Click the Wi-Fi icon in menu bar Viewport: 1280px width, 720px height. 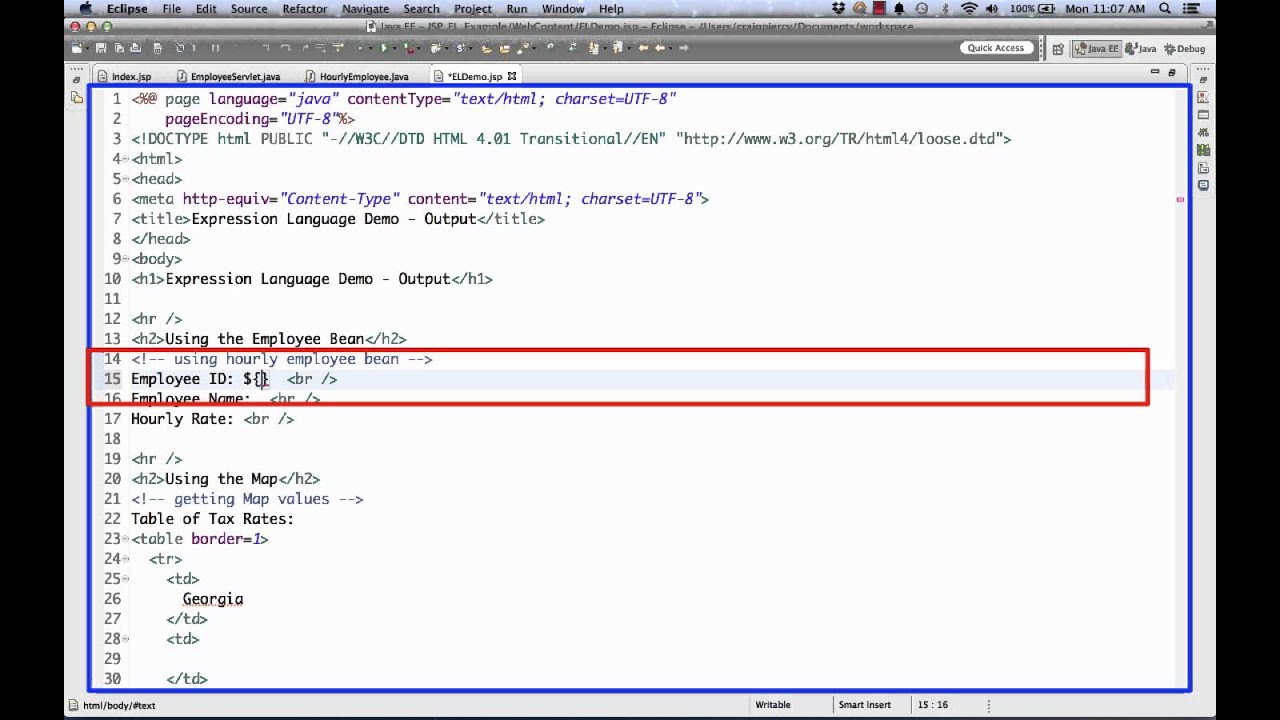tap(968, 9)
